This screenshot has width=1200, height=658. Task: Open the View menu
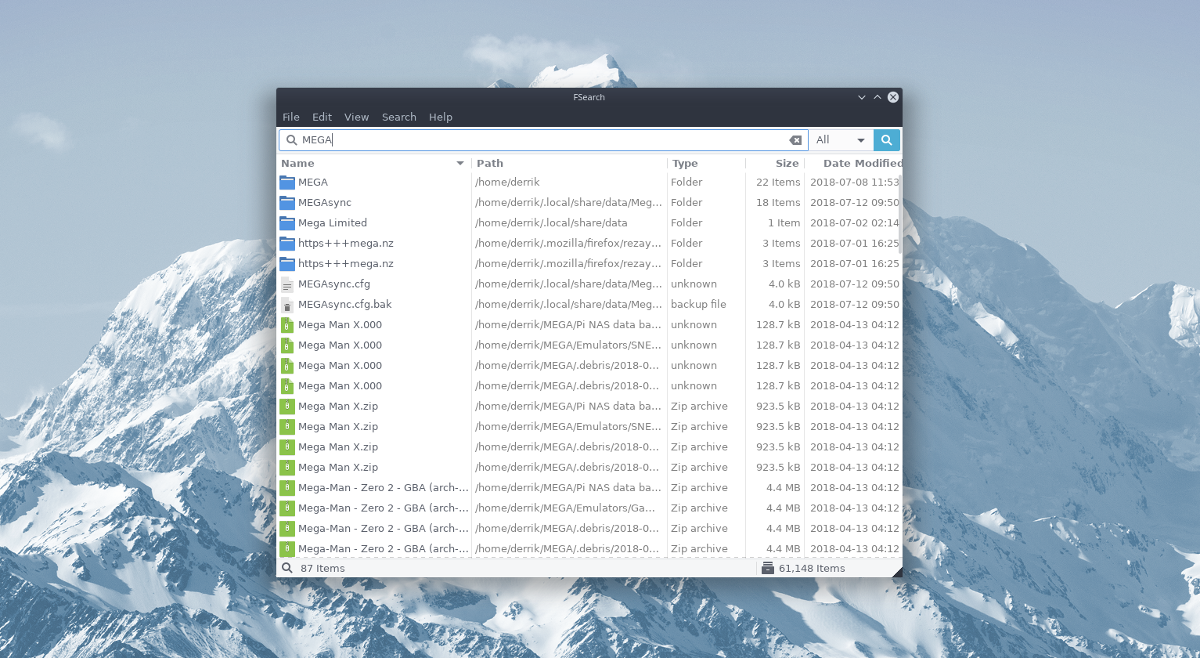coord(356,117)
